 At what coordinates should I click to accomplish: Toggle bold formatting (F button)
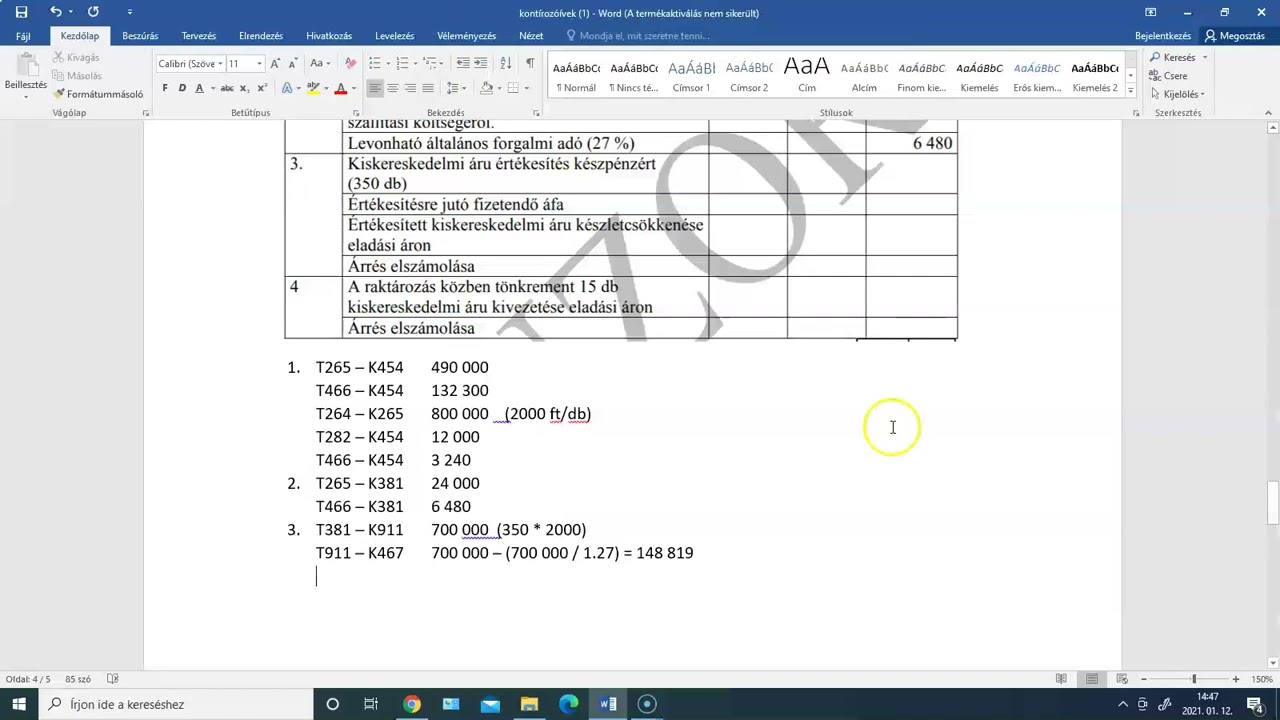point(165,88)
